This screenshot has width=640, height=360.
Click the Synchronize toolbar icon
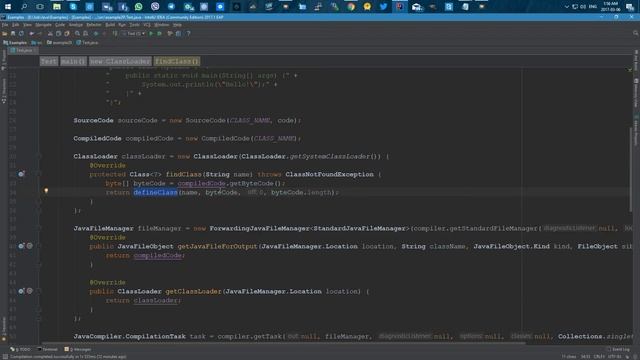pos(21,33)
